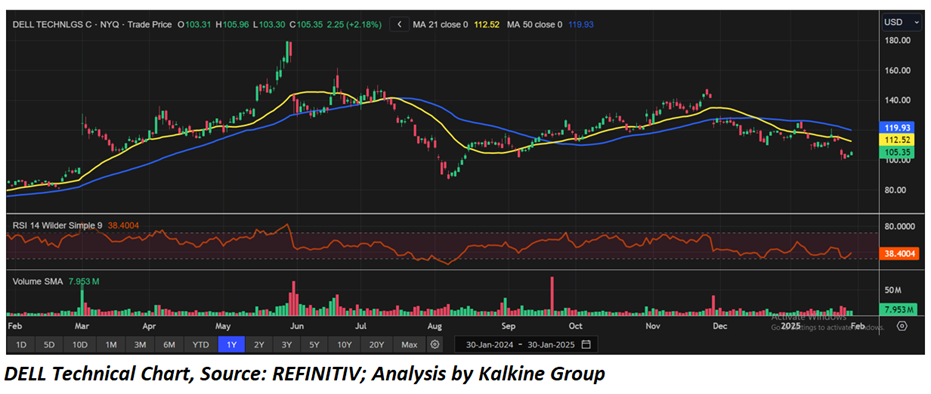Click the orange 38.4004 RSI tag
Viewport: 931px width, 394px height.
pos(901,253)
